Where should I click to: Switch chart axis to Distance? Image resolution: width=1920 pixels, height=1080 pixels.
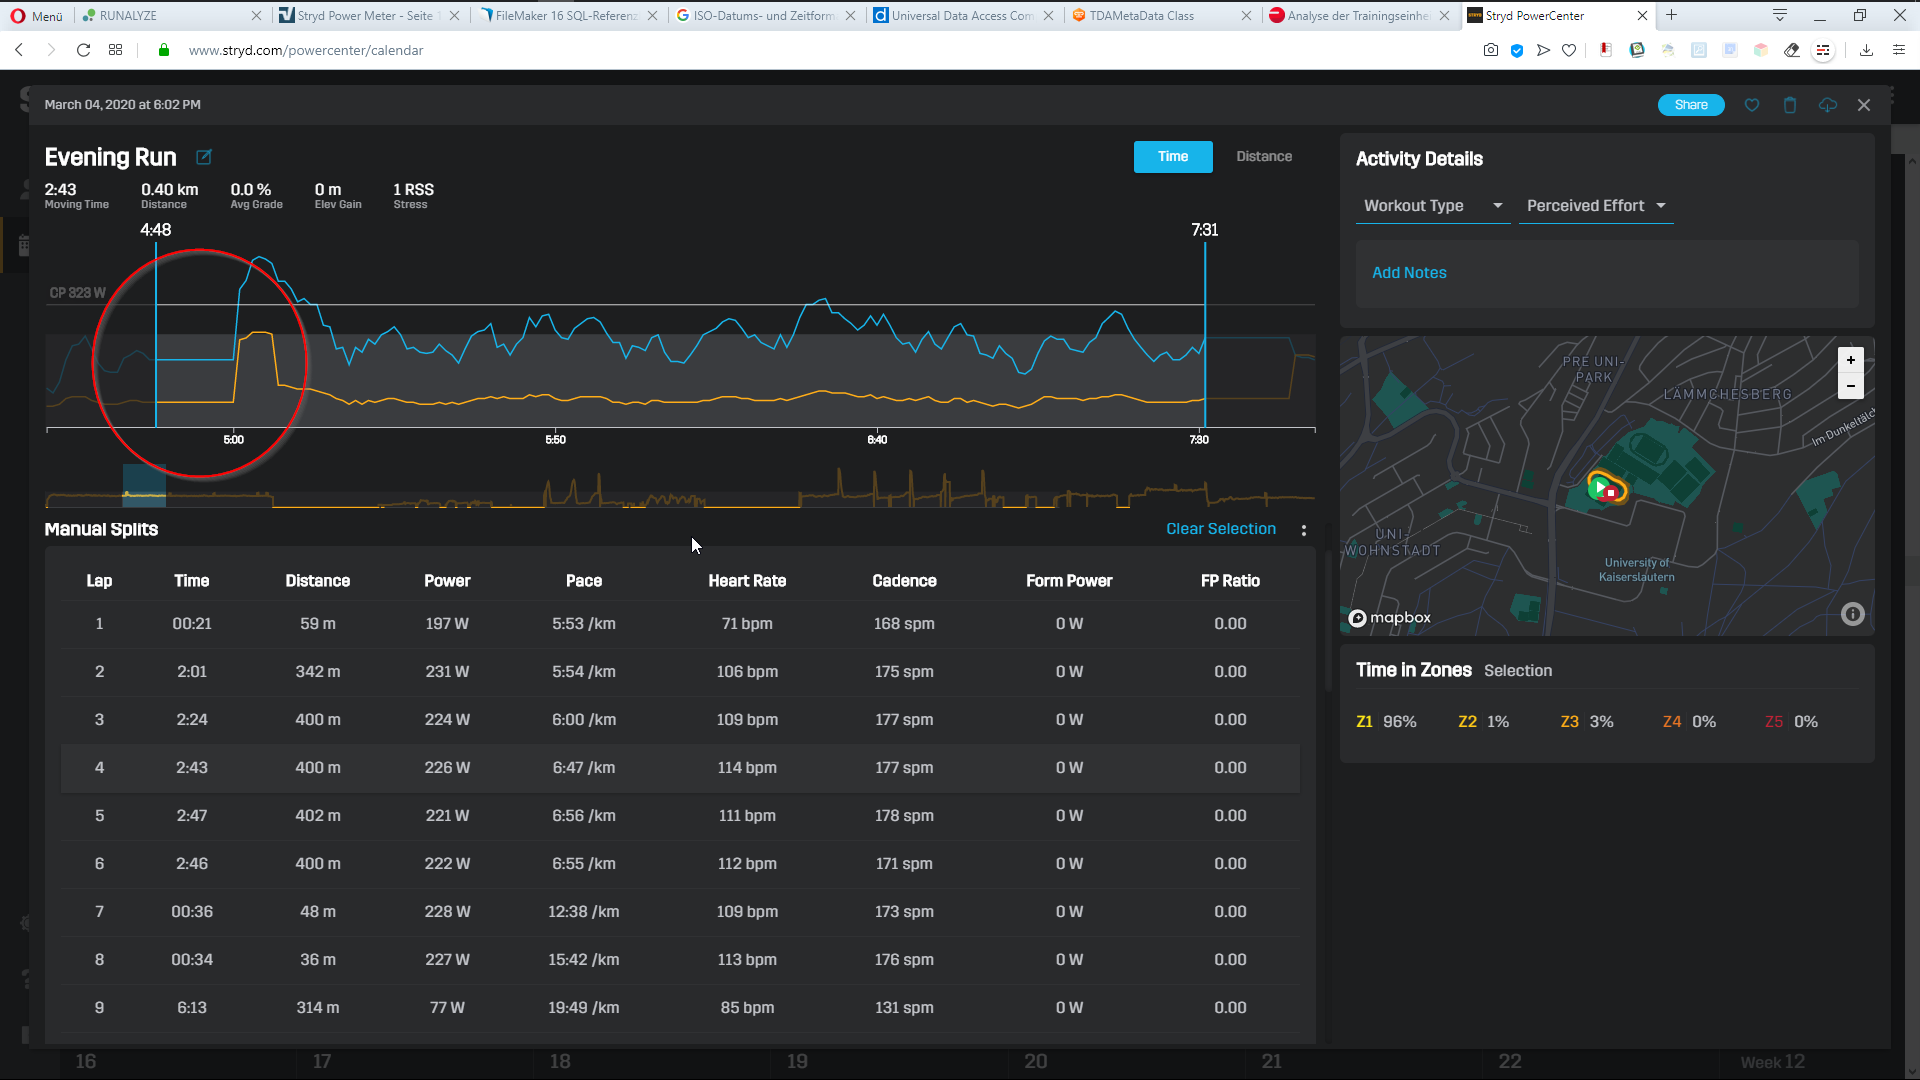1263,157
